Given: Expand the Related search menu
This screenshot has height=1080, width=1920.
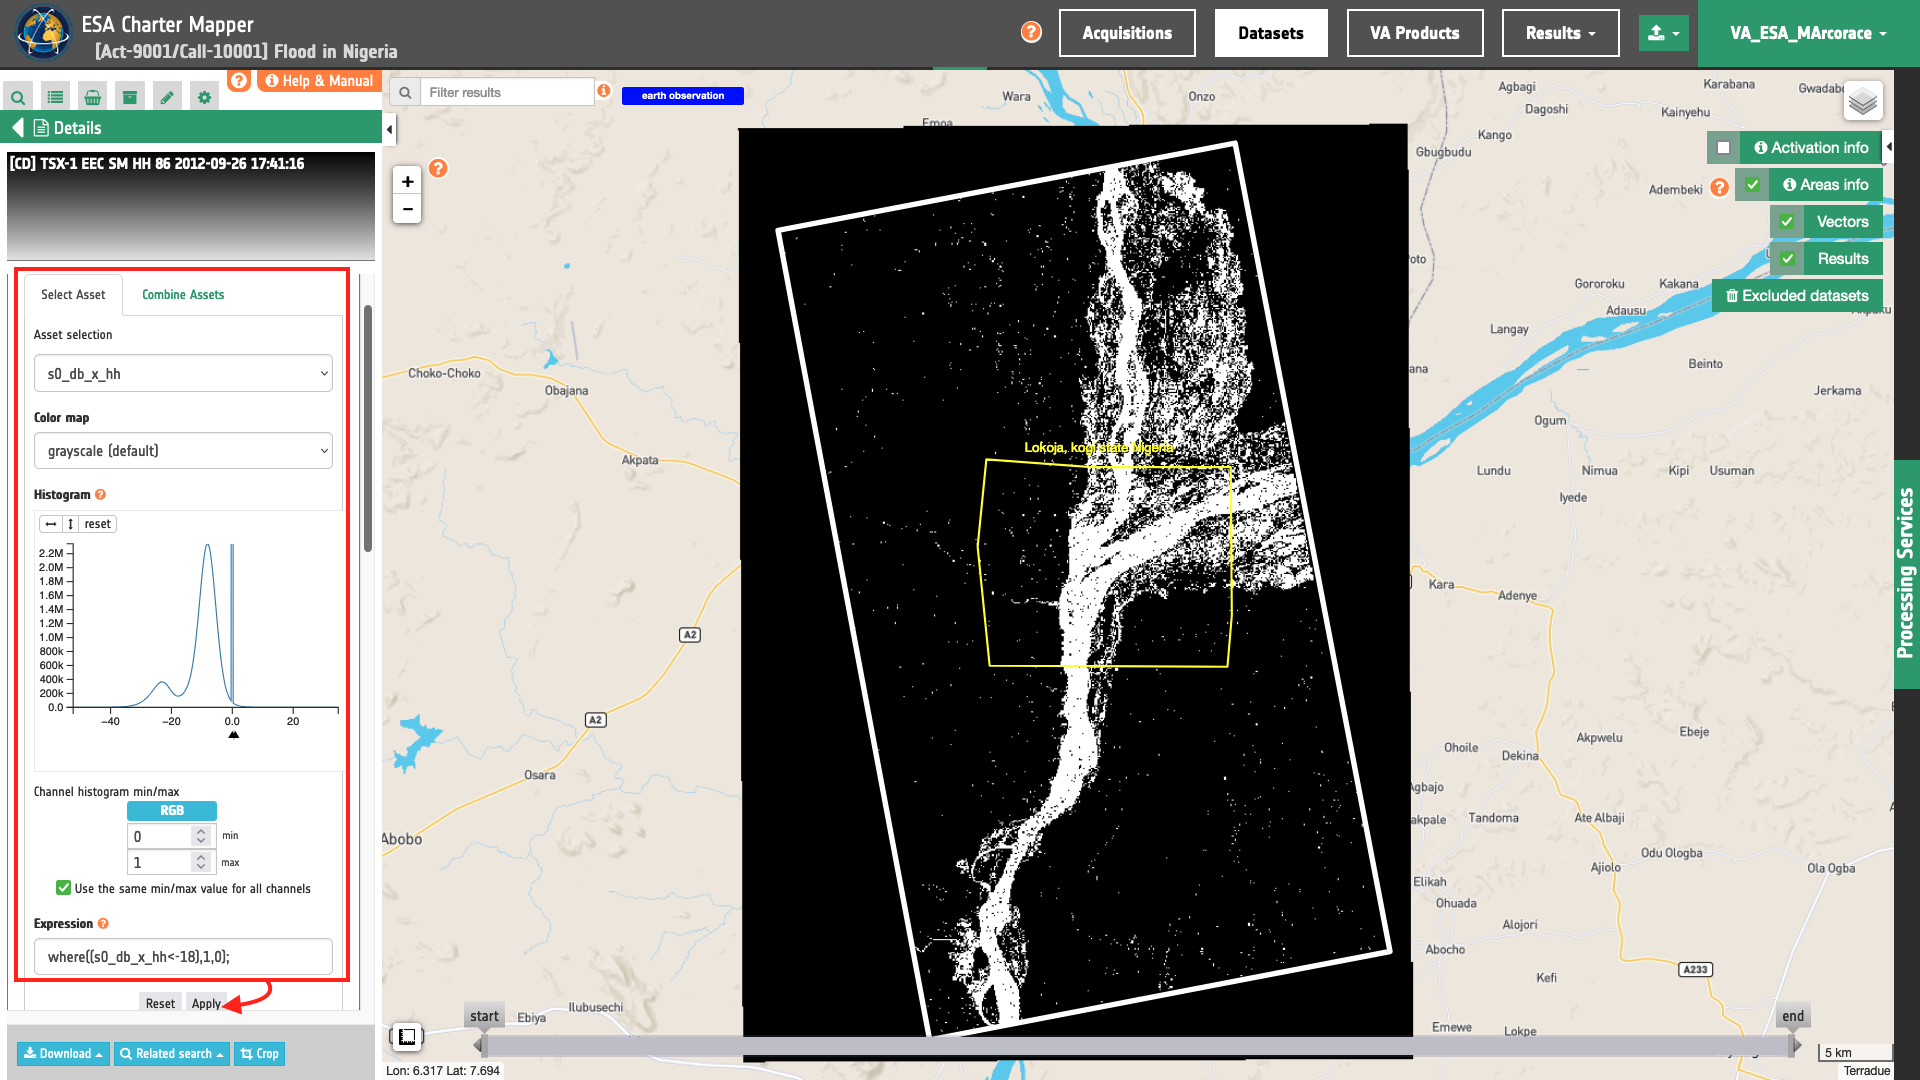Looking at the screenshot, I should coord(172,1054).
